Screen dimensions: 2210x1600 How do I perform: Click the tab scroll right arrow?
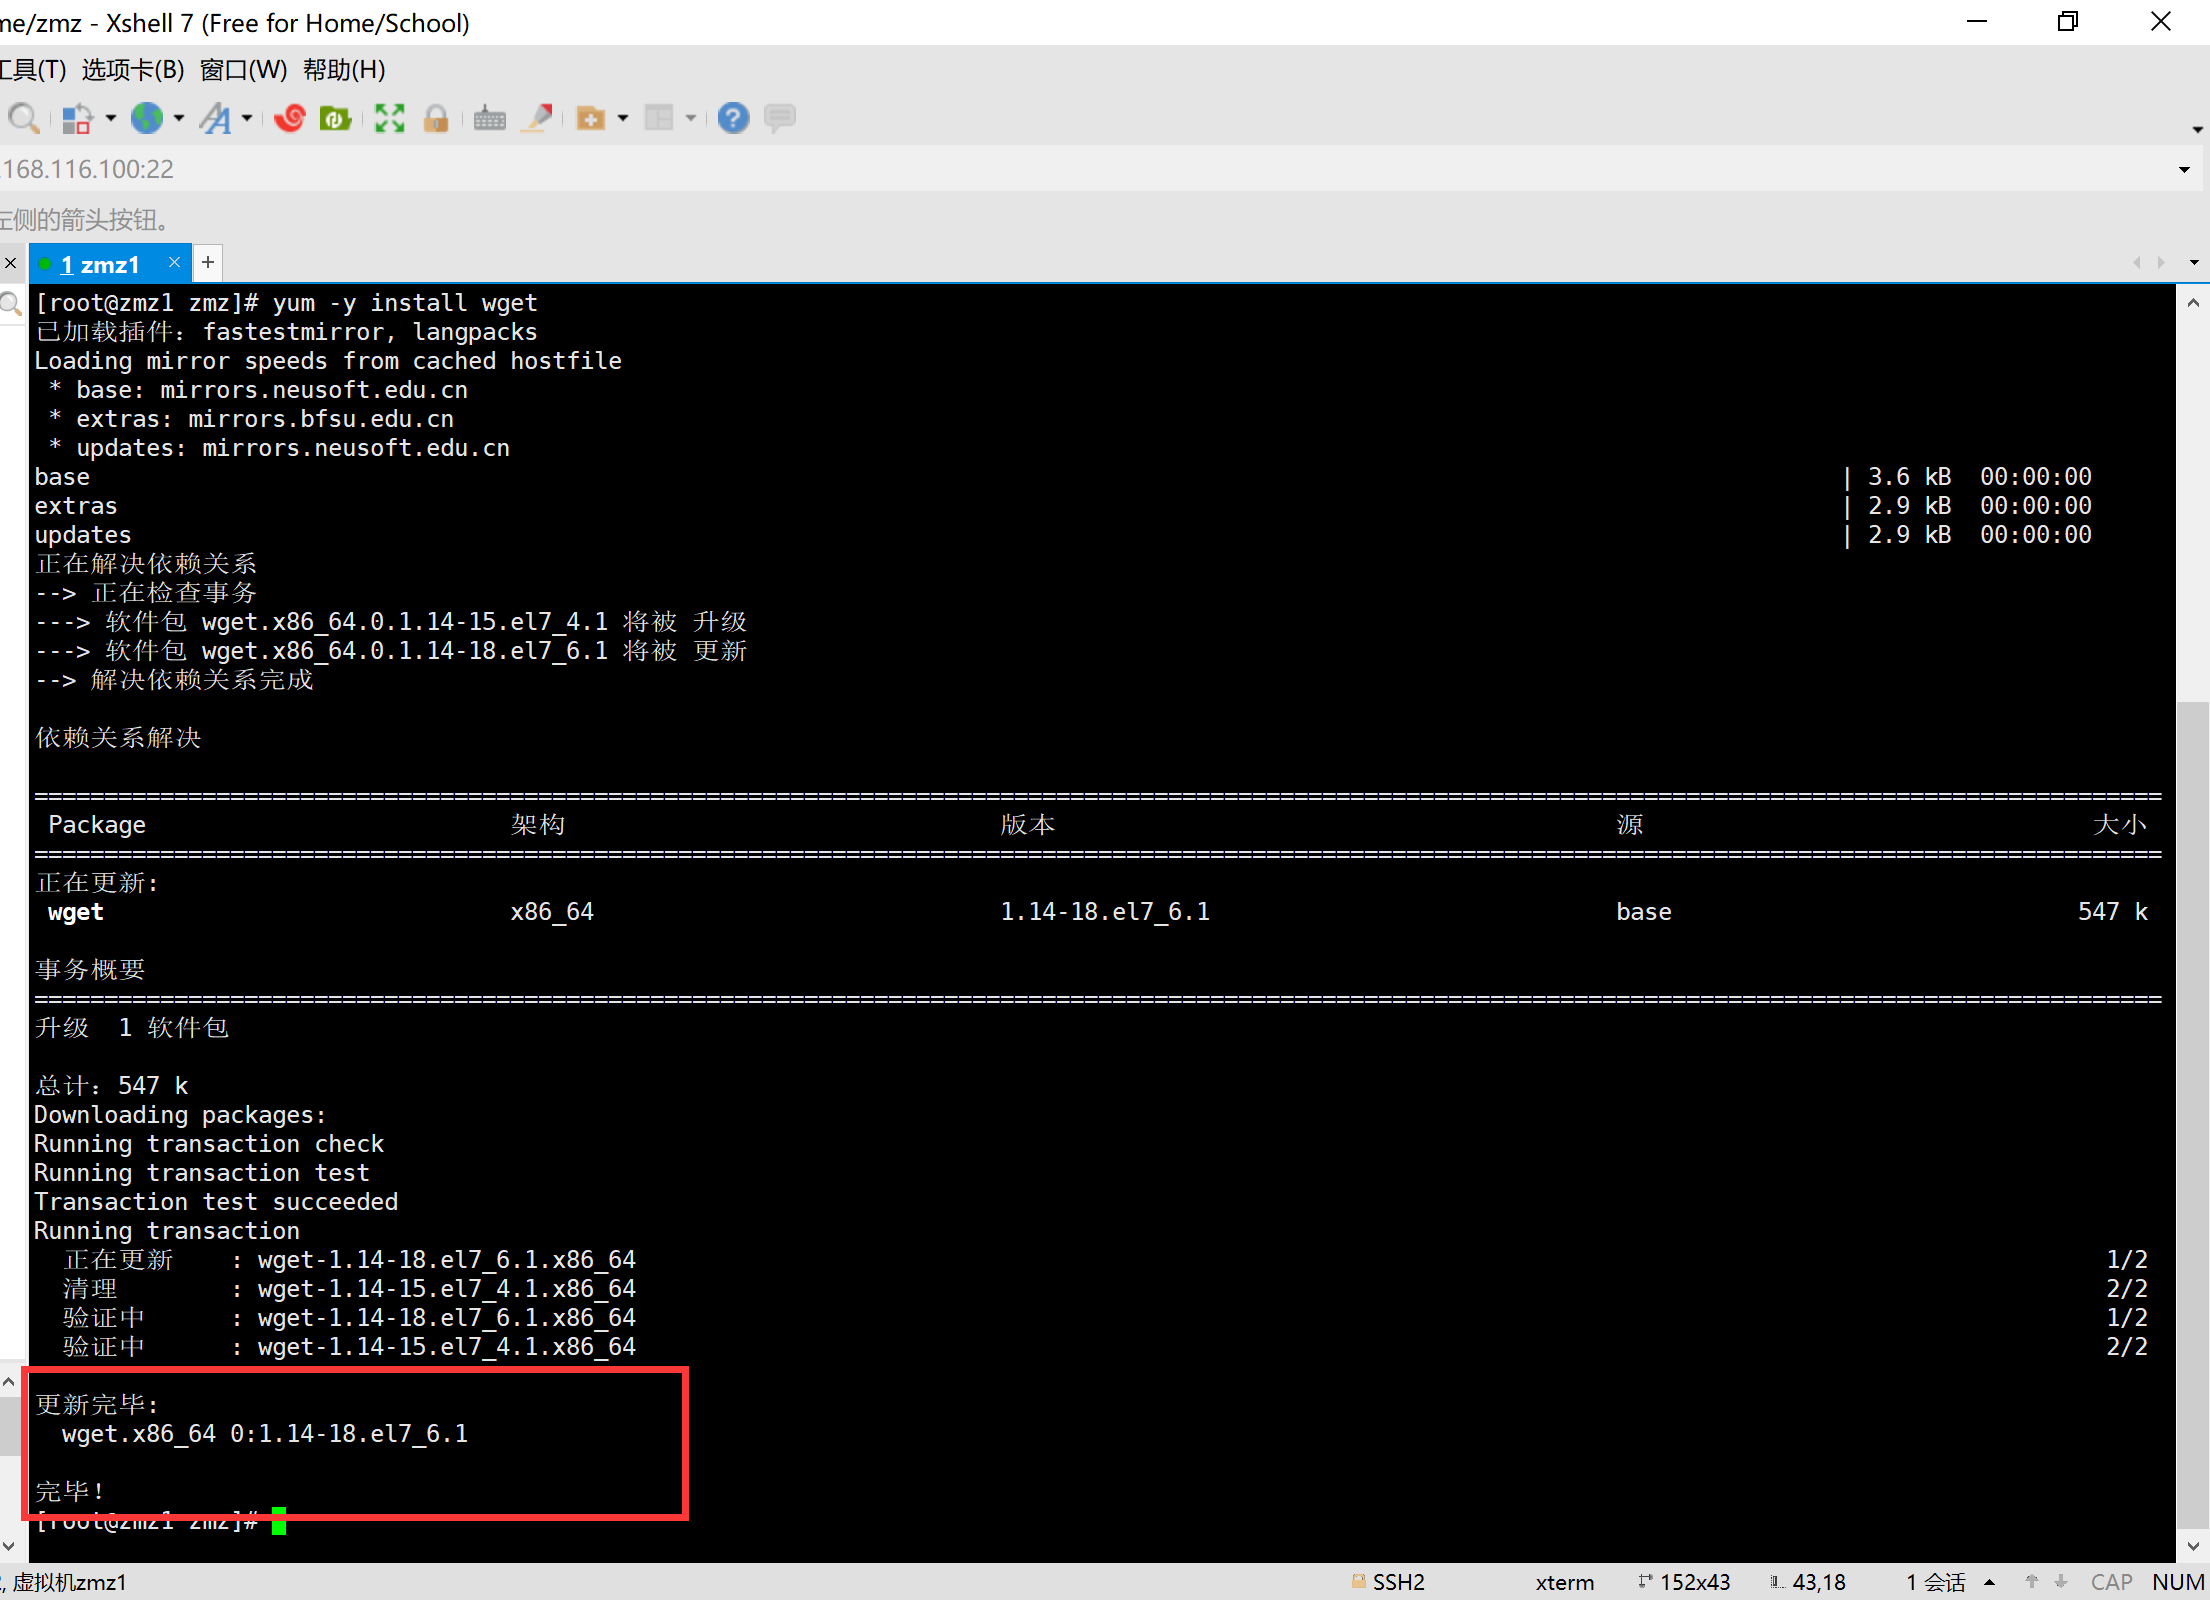[2161, 263]
